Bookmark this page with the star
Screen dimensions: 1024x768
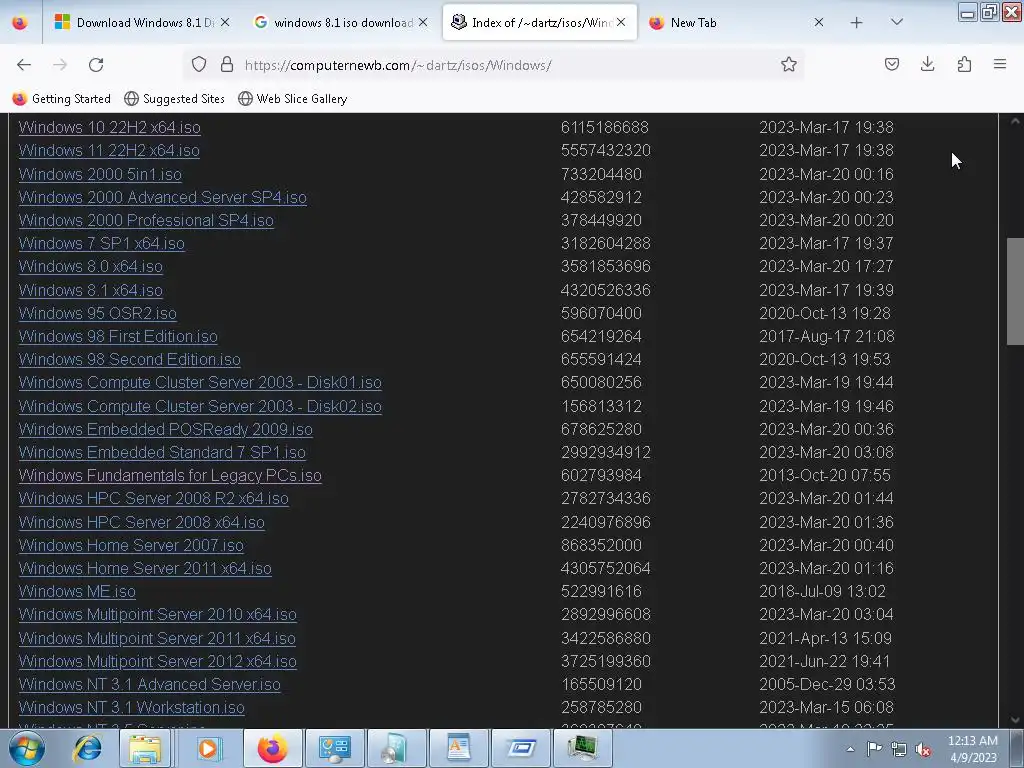coord(789,65)
